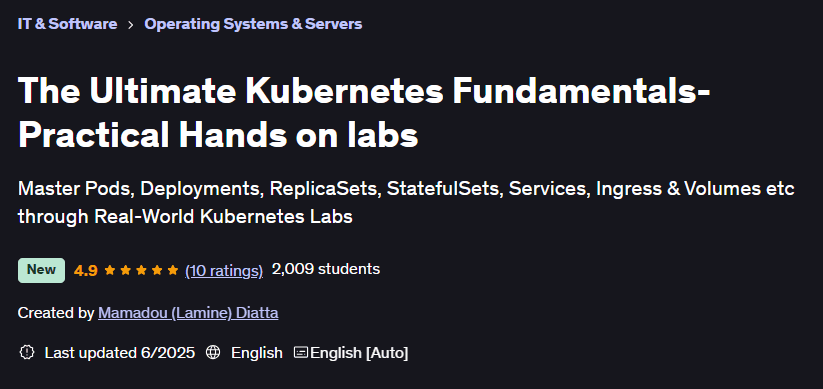Click the globe language icon
Viewport: 823px width, 389px height.
point(213,352)
